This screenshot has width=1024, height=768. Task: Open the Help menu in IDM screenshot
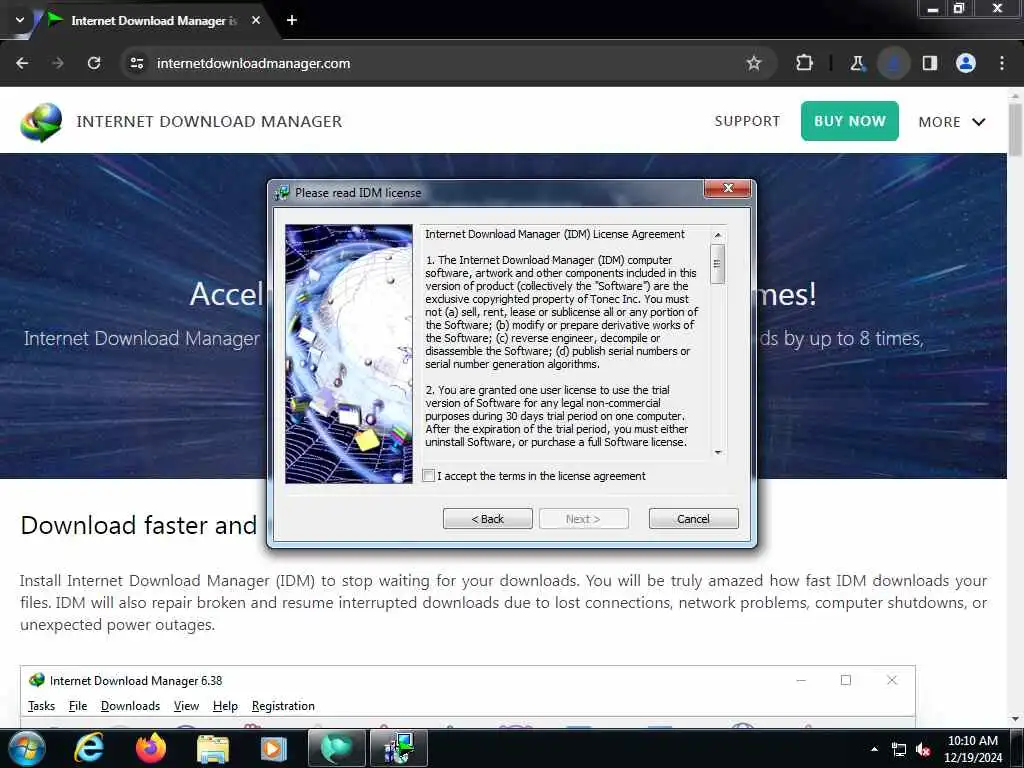(225, 706)
